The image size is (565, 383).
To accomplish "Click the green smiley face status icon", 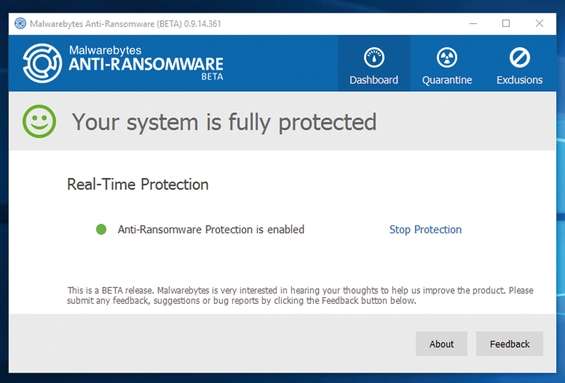I will coord(39,121).
